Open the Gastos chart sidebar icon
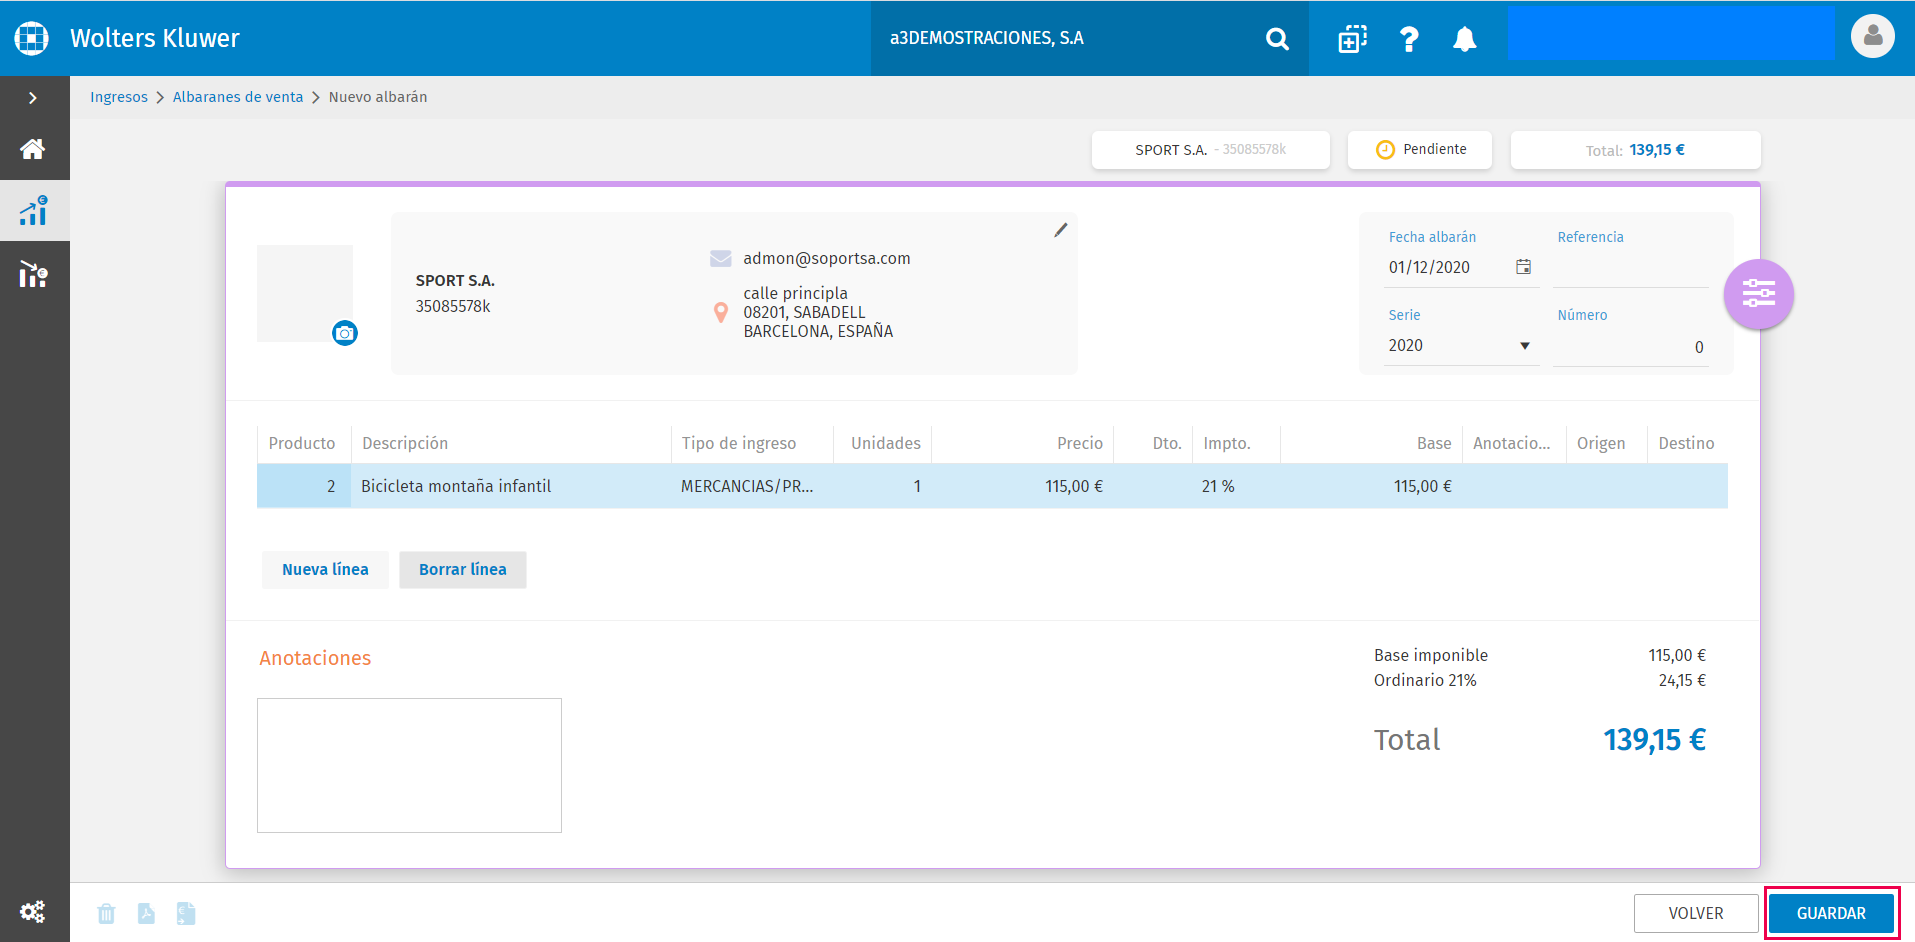Screen dimensions: 1915x942 click(34, 273)
